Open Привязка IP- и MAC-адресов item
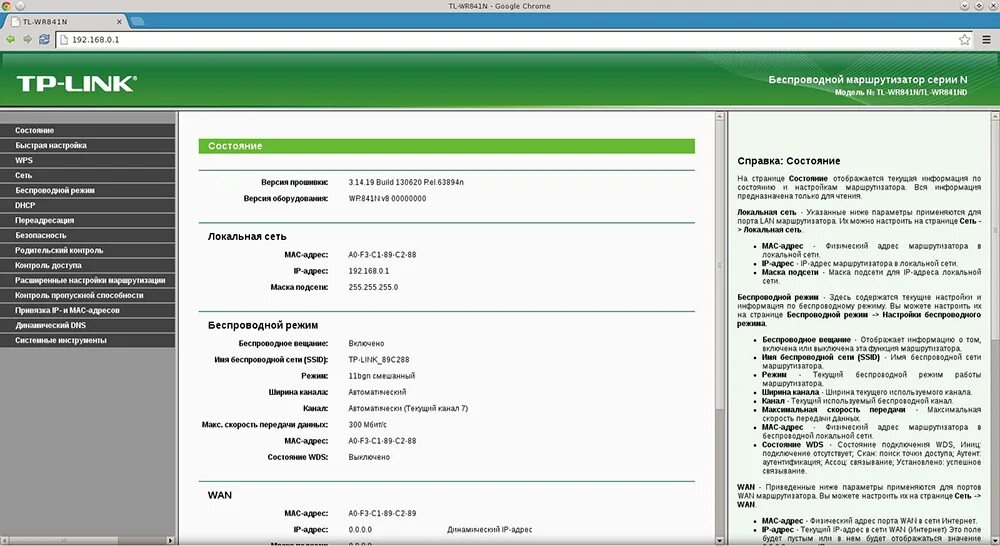Screen dimensions: 1000x546 click(87, 310)
